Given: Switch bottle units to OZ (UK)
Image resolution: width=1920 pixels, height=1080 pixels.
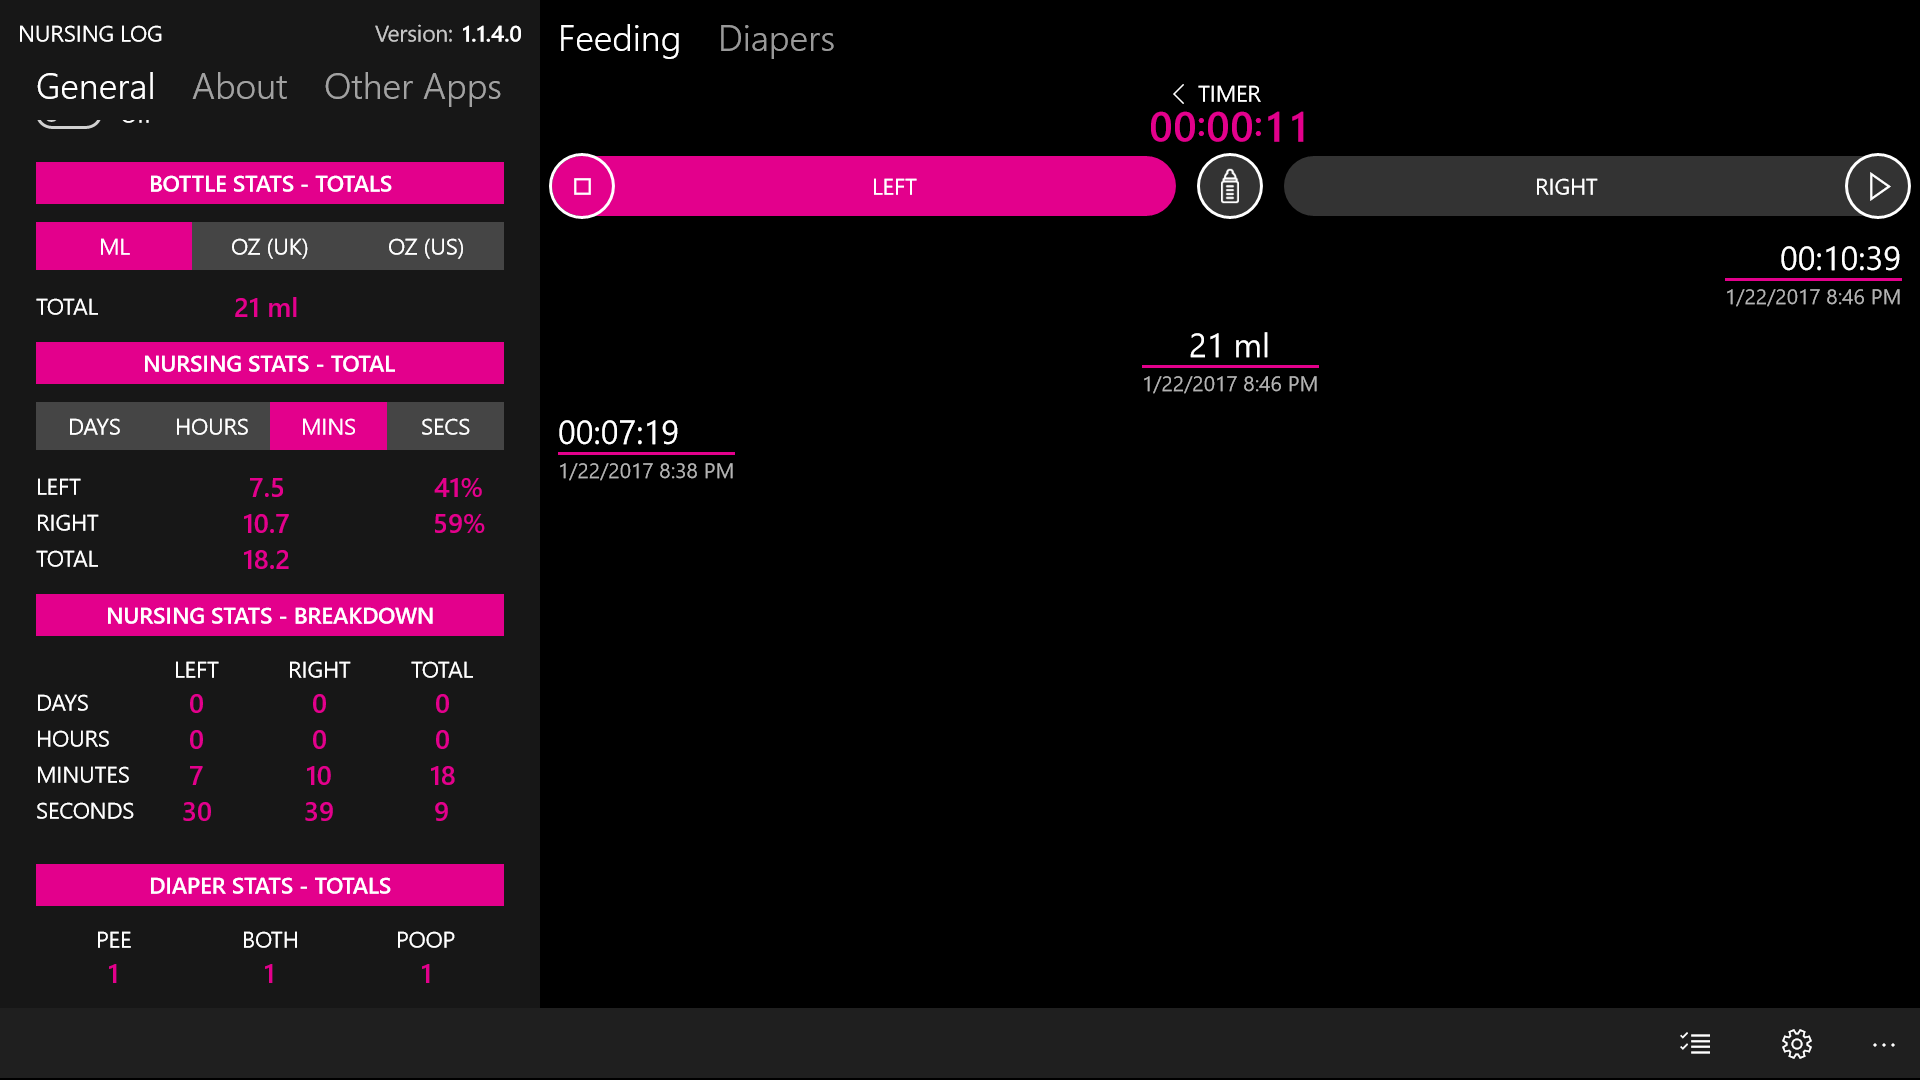Looking at the screenshot, I should (x=269, y=247).
